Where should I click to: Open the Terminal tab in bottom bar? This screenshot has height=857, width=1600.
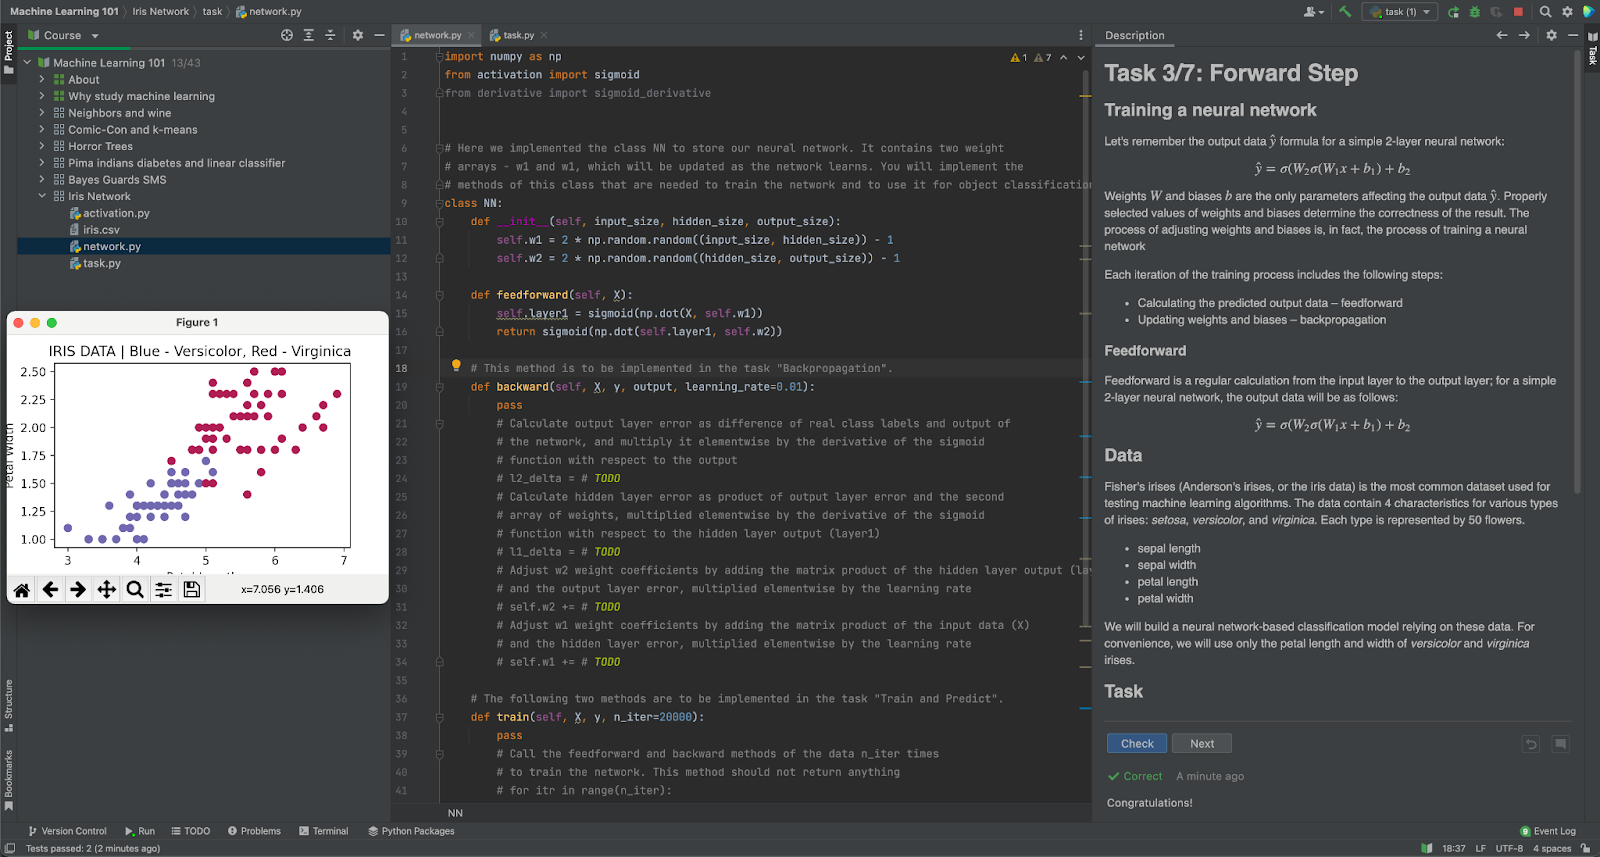pos(324,831)
